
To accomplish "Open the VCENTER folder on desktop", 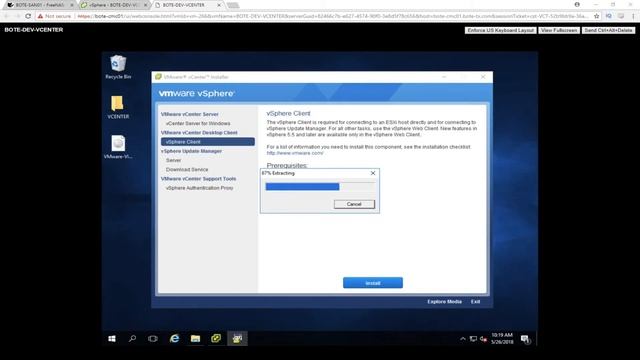I will point(118,107).
